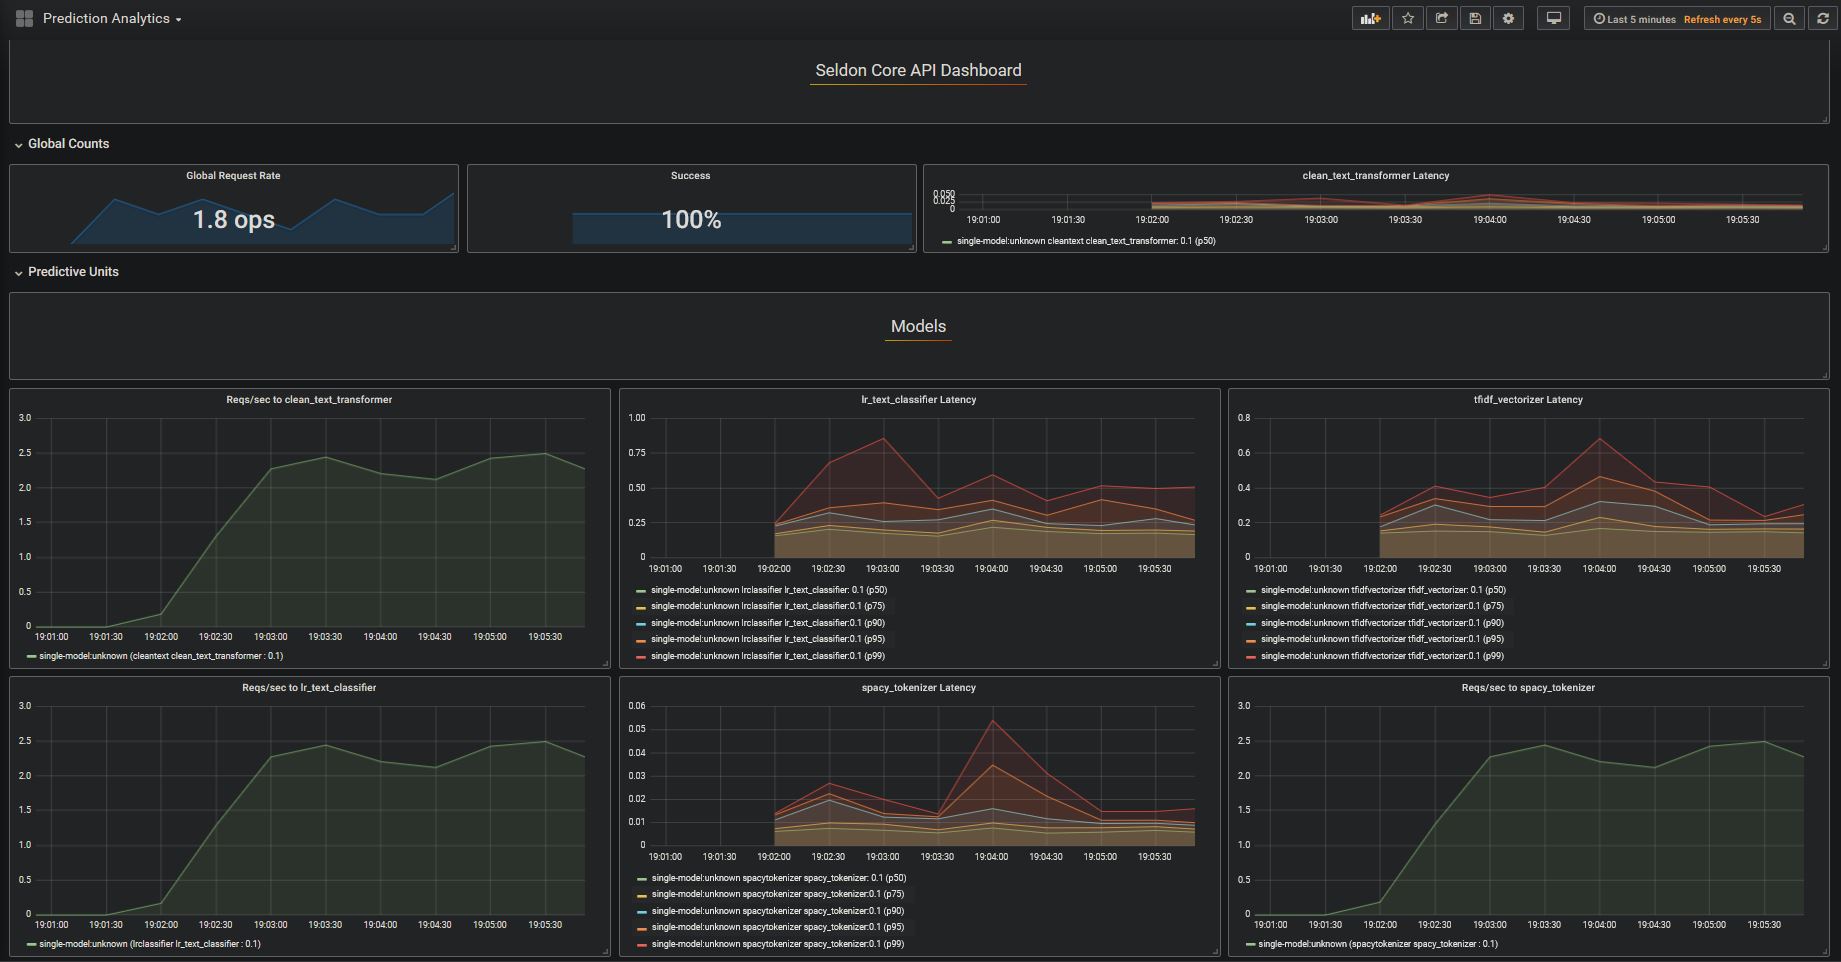
Task: Click the Save dashboard icon
Action: click(1475, 18)
